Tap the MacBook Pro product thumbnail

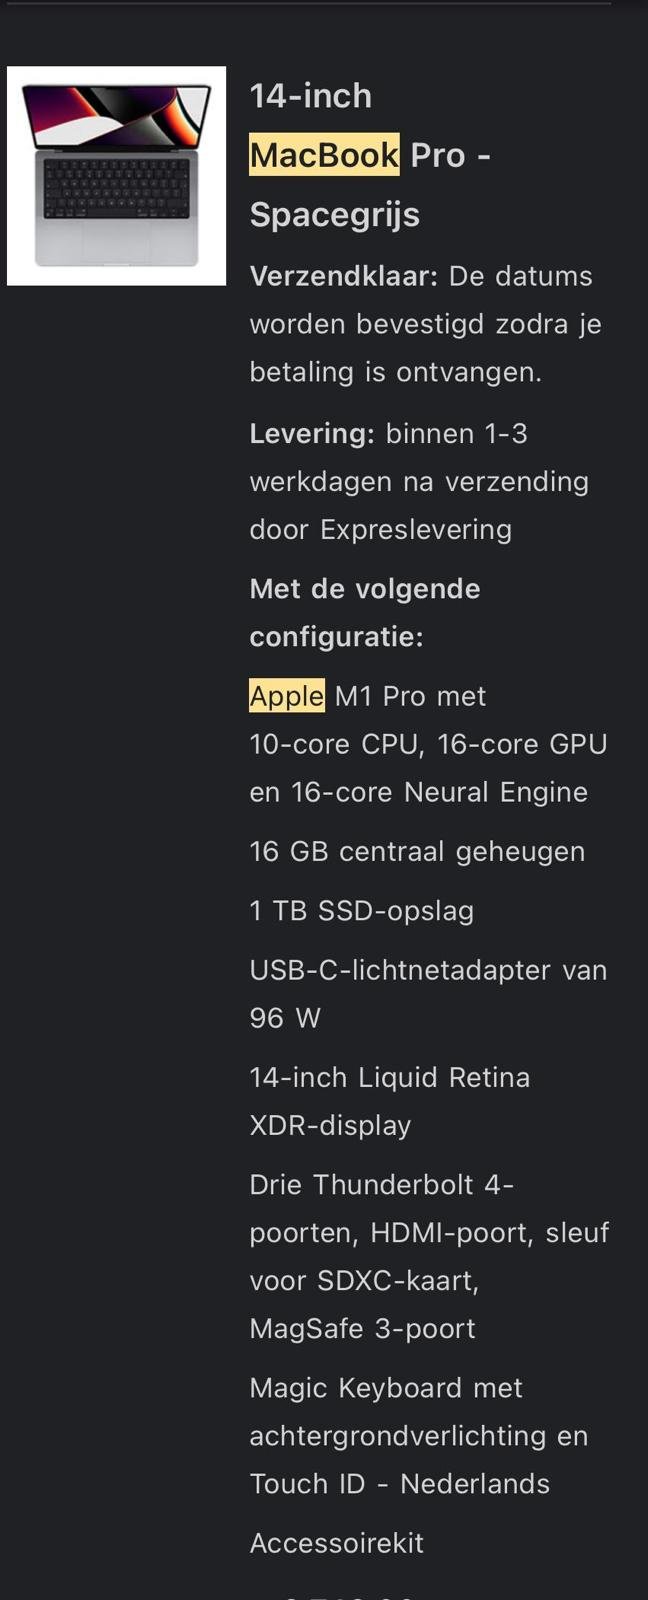pyautogui.click(x=116, y=176)
